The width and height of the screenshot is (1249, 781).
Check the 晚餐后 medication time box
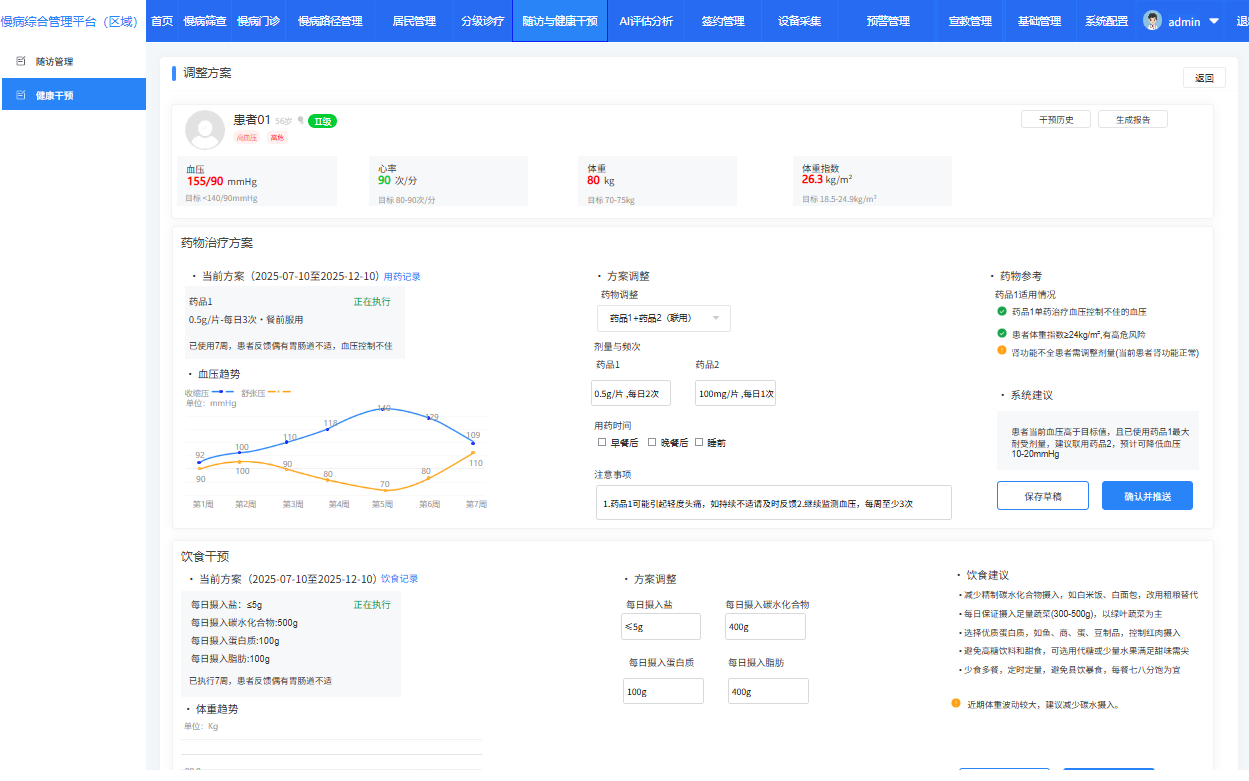652,442
